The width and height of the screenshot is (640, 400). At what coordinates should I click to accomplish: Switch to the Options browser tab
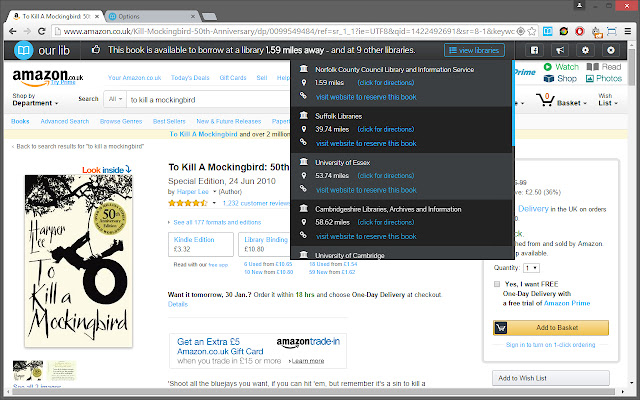pyautogui.click(x=152, y=16)
